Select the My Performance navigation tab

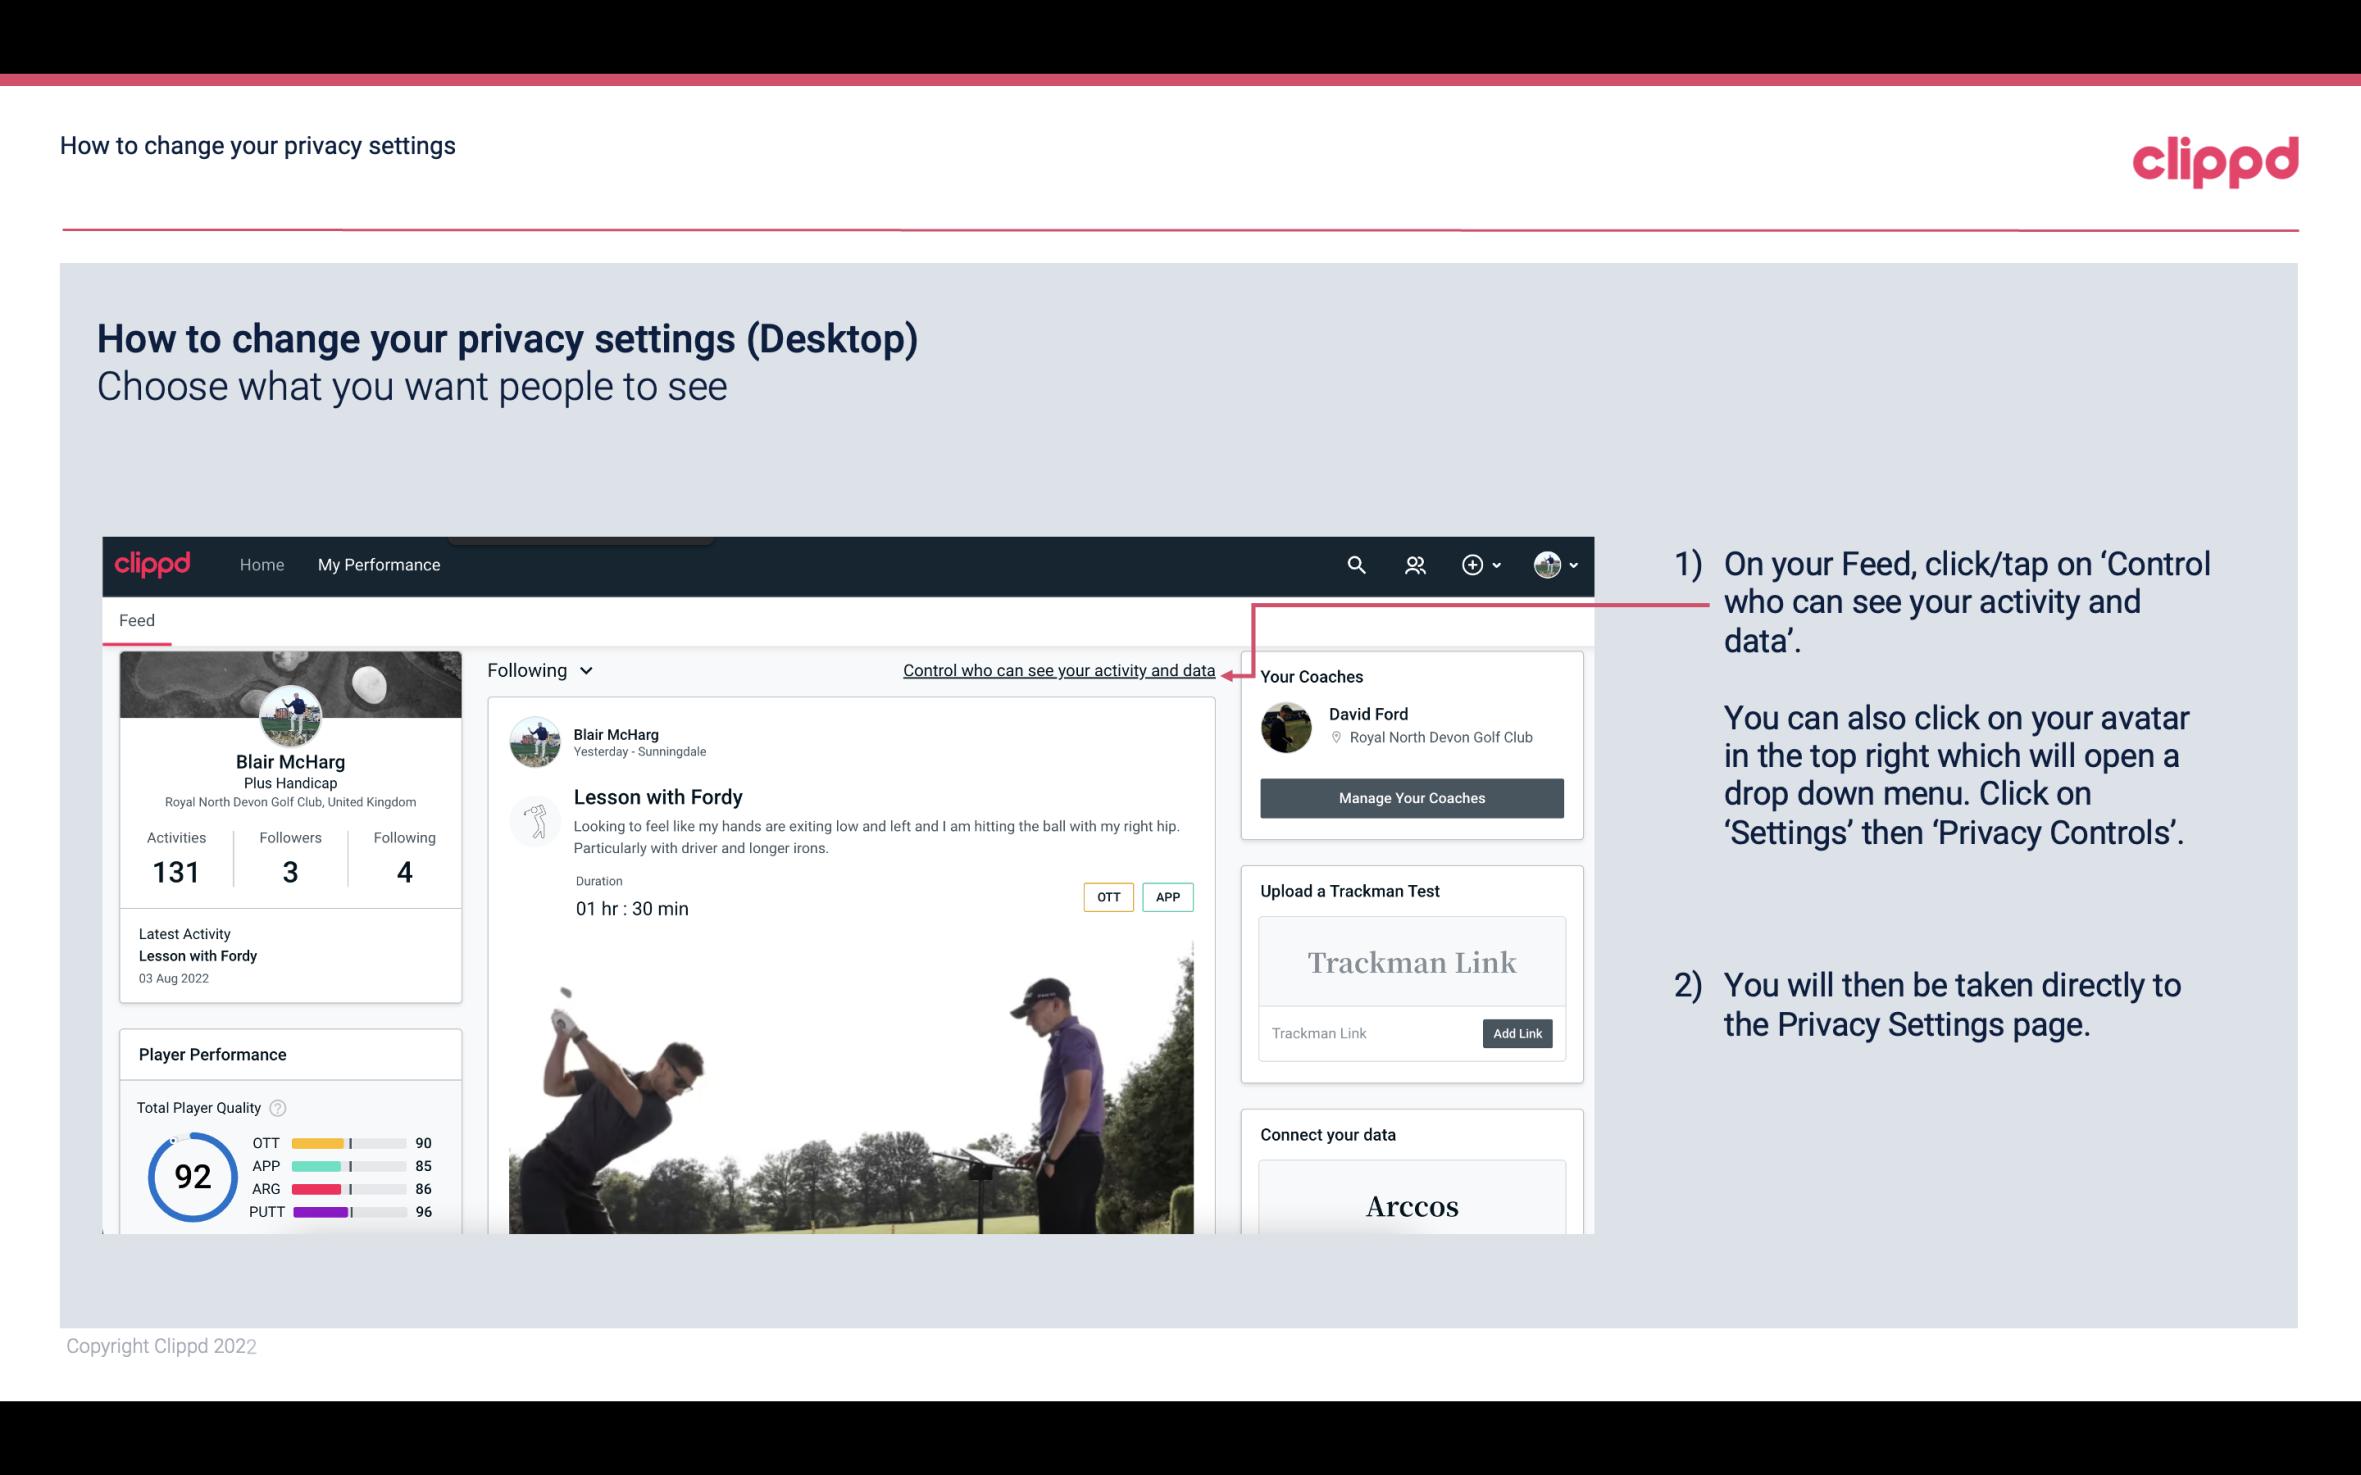point(377,564)
